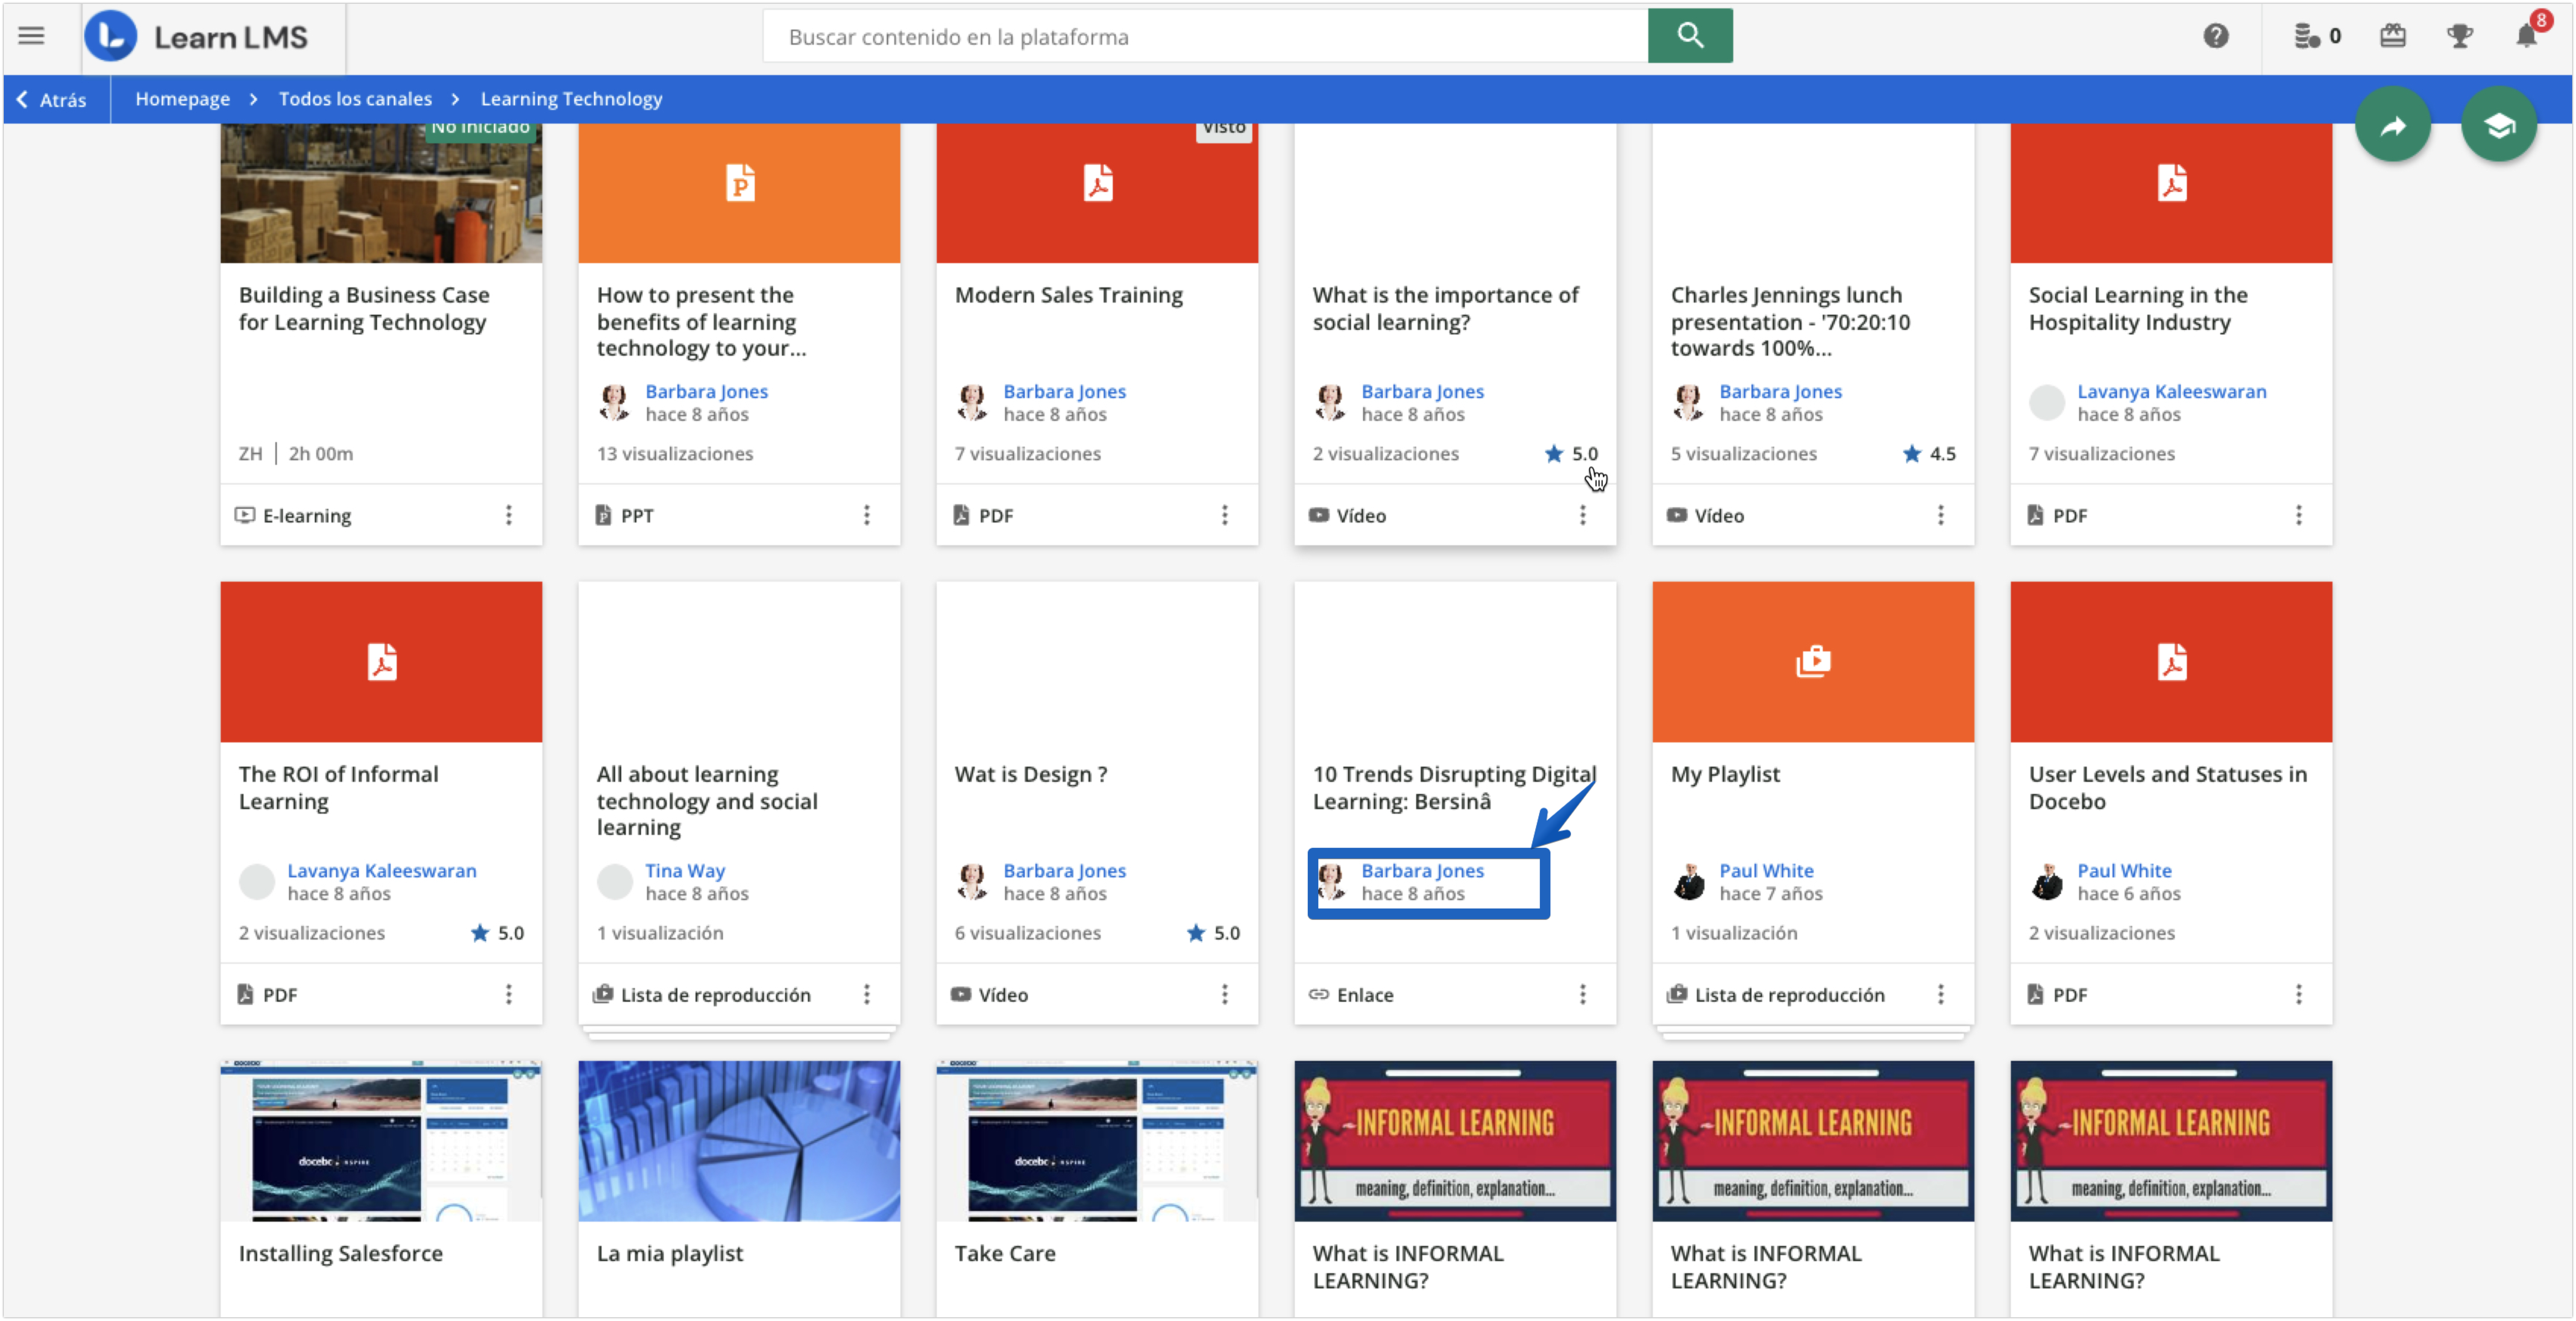Open options for 10 Trends Disrupting card
Screen dimensions: 2576x1321
coord(1583,994)
